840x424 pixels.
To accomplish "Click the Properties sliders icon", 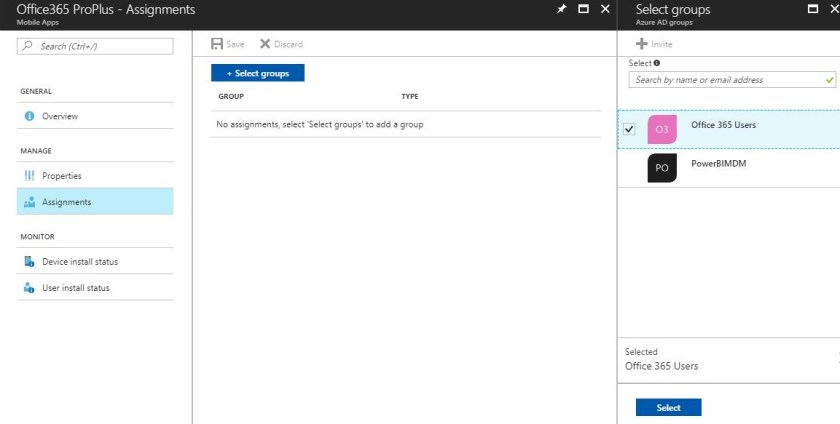I will (29, 176).
